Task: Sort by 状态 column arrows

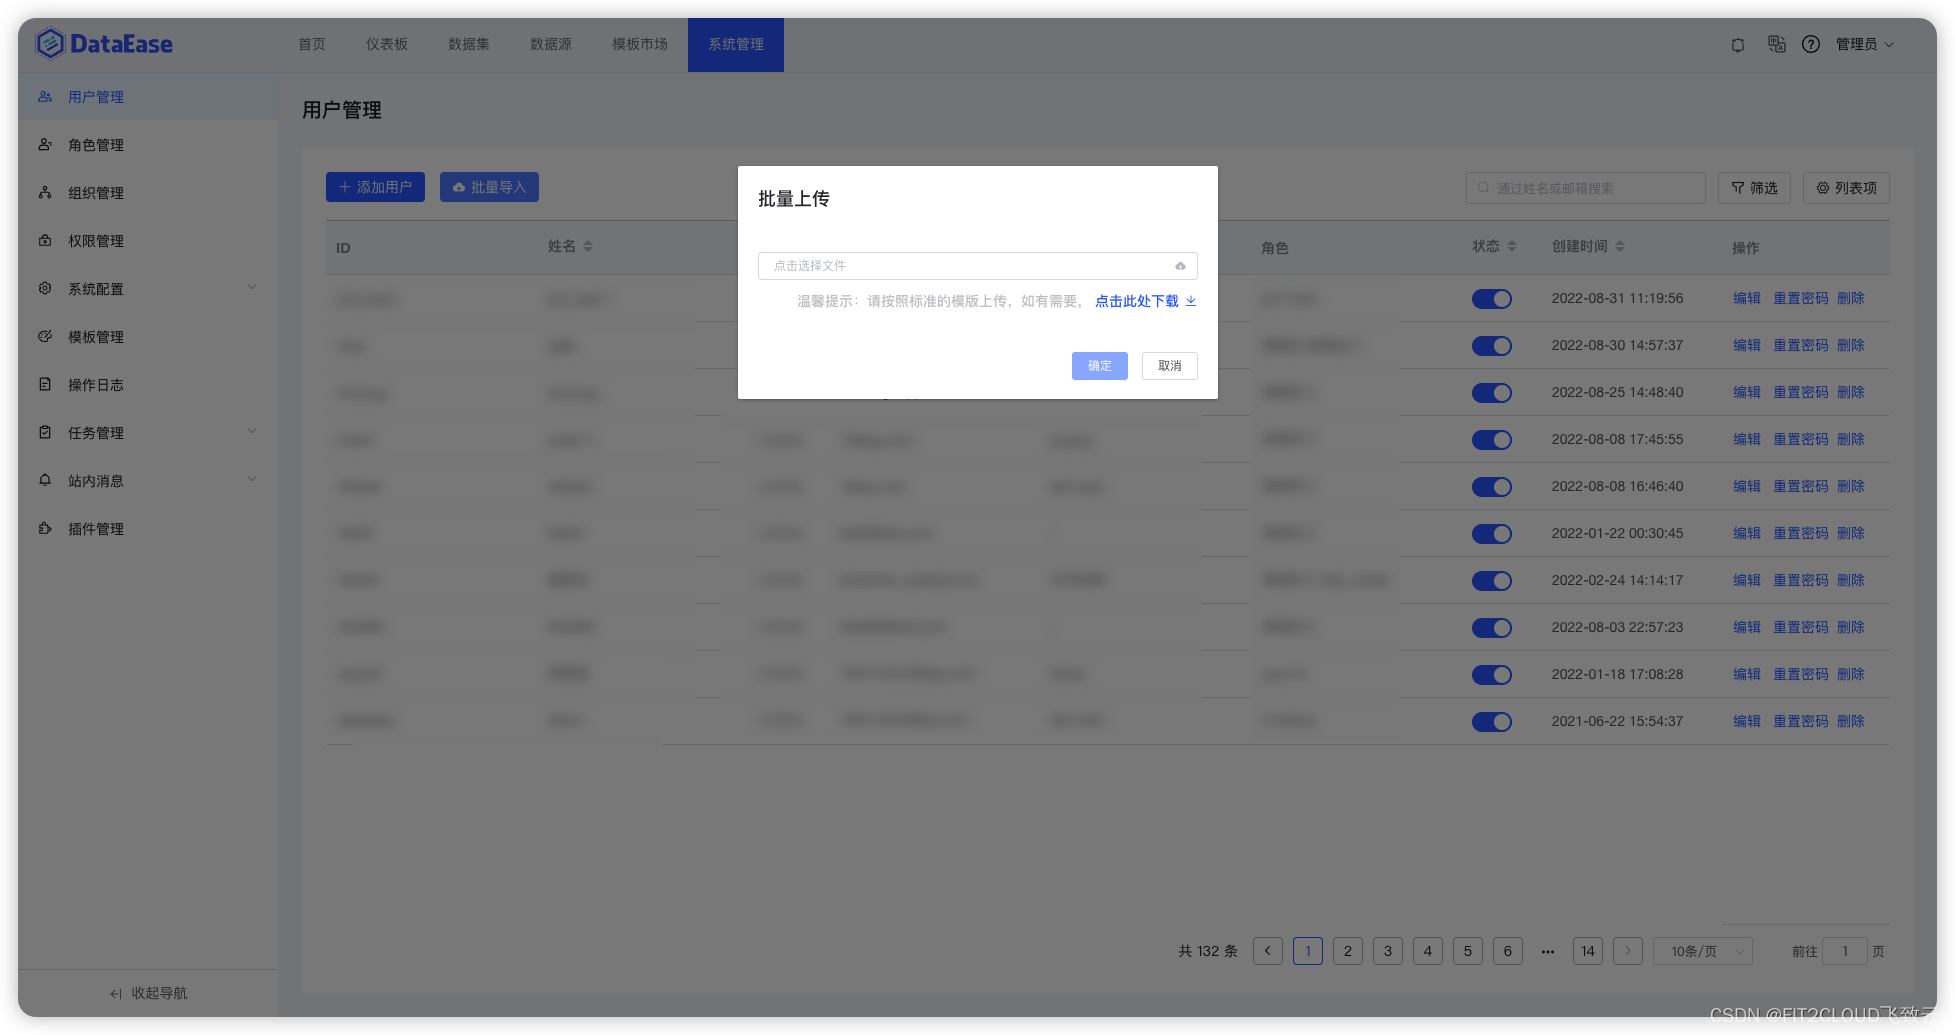Action: tap(1512, 246)
